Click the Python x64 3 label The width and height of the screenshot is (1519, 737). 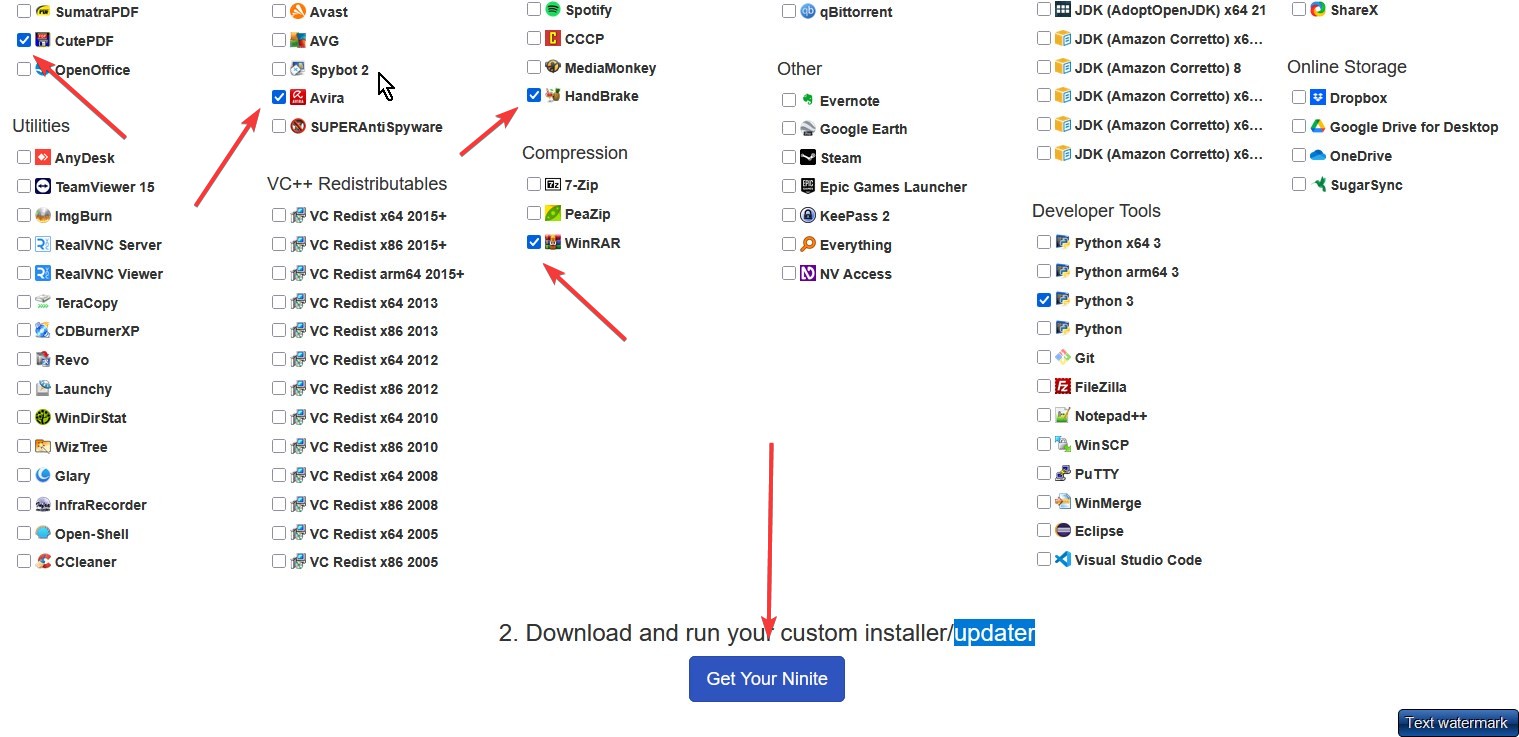pos(1117,243)
